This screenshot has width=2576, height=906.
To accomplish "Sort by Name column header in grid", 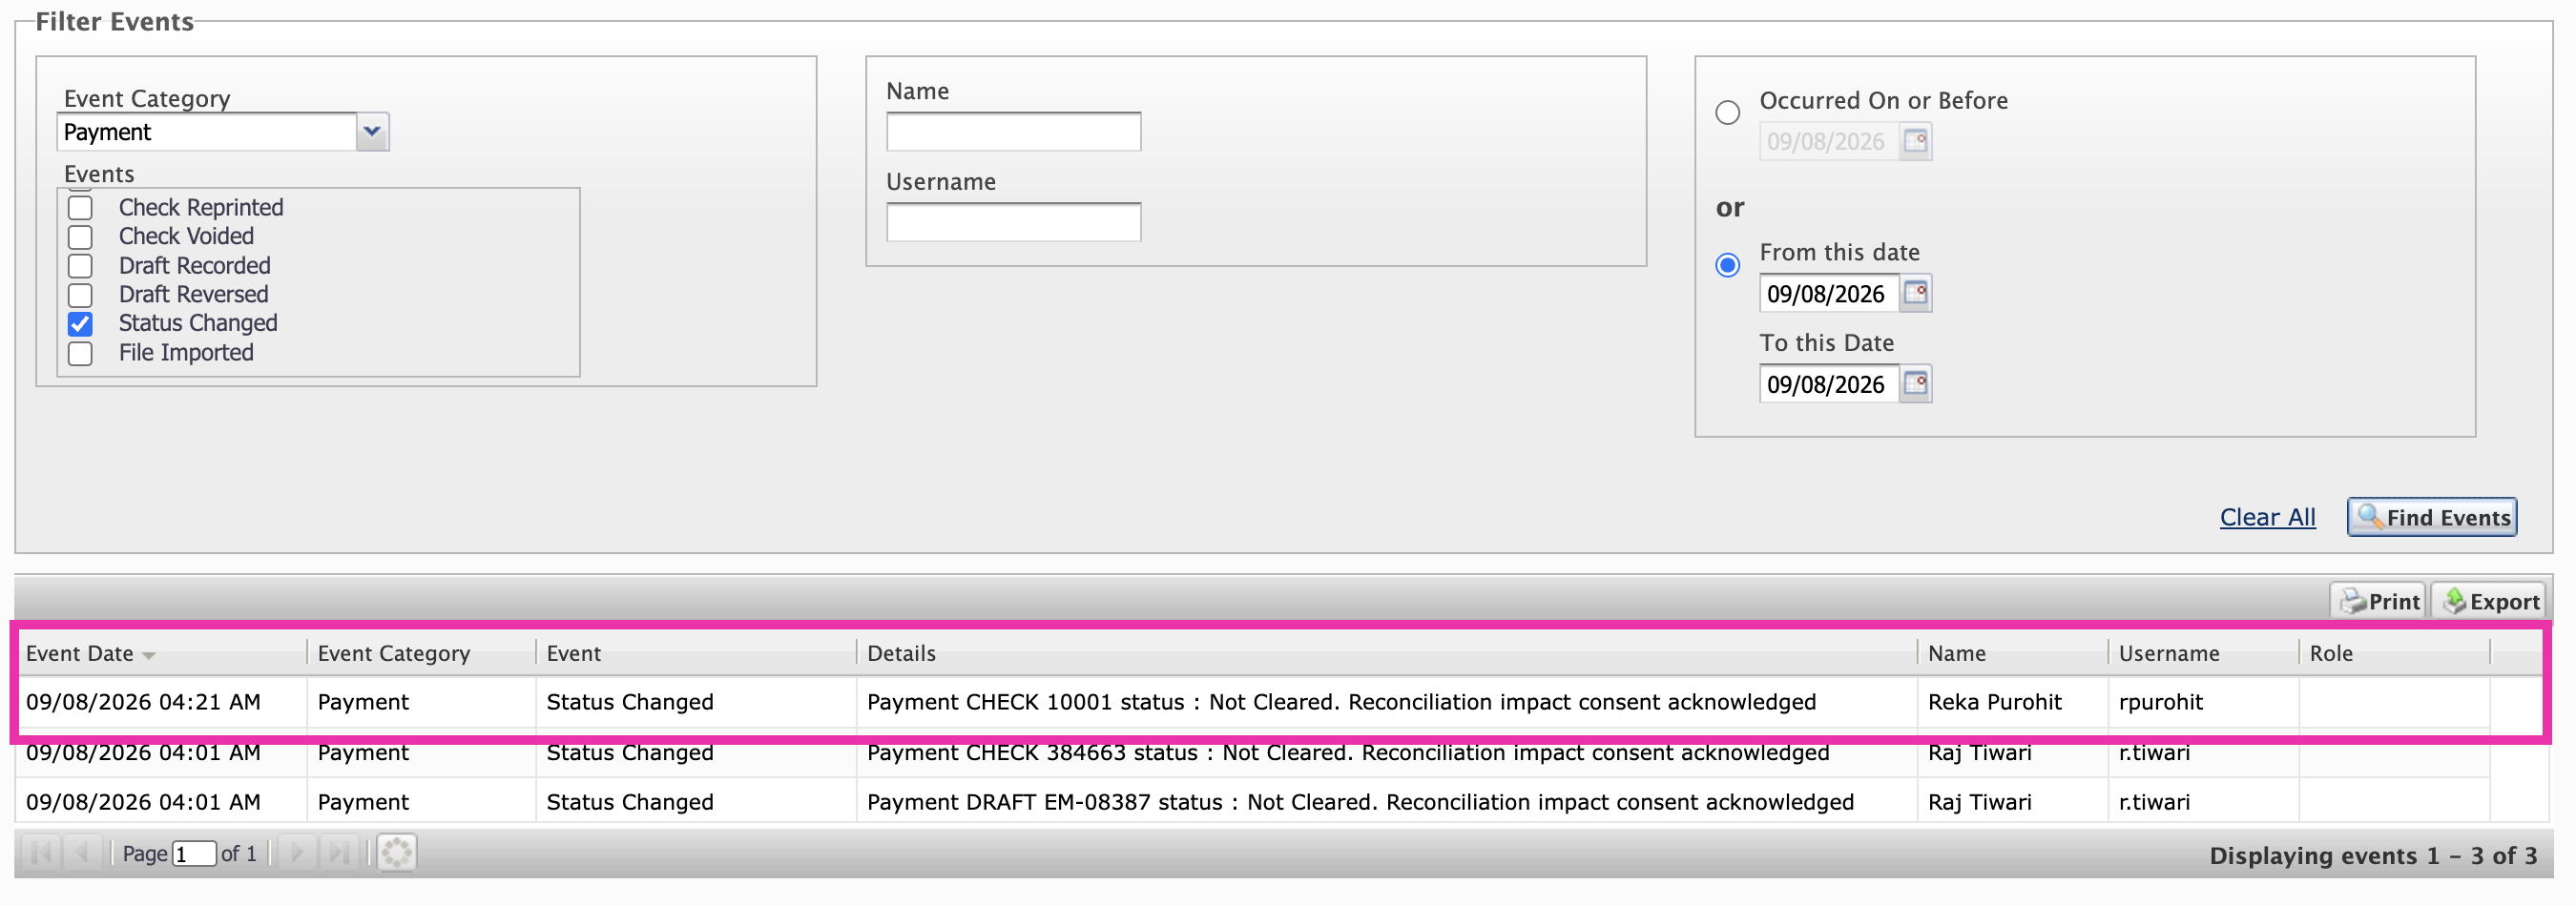I will point(2012,653).
